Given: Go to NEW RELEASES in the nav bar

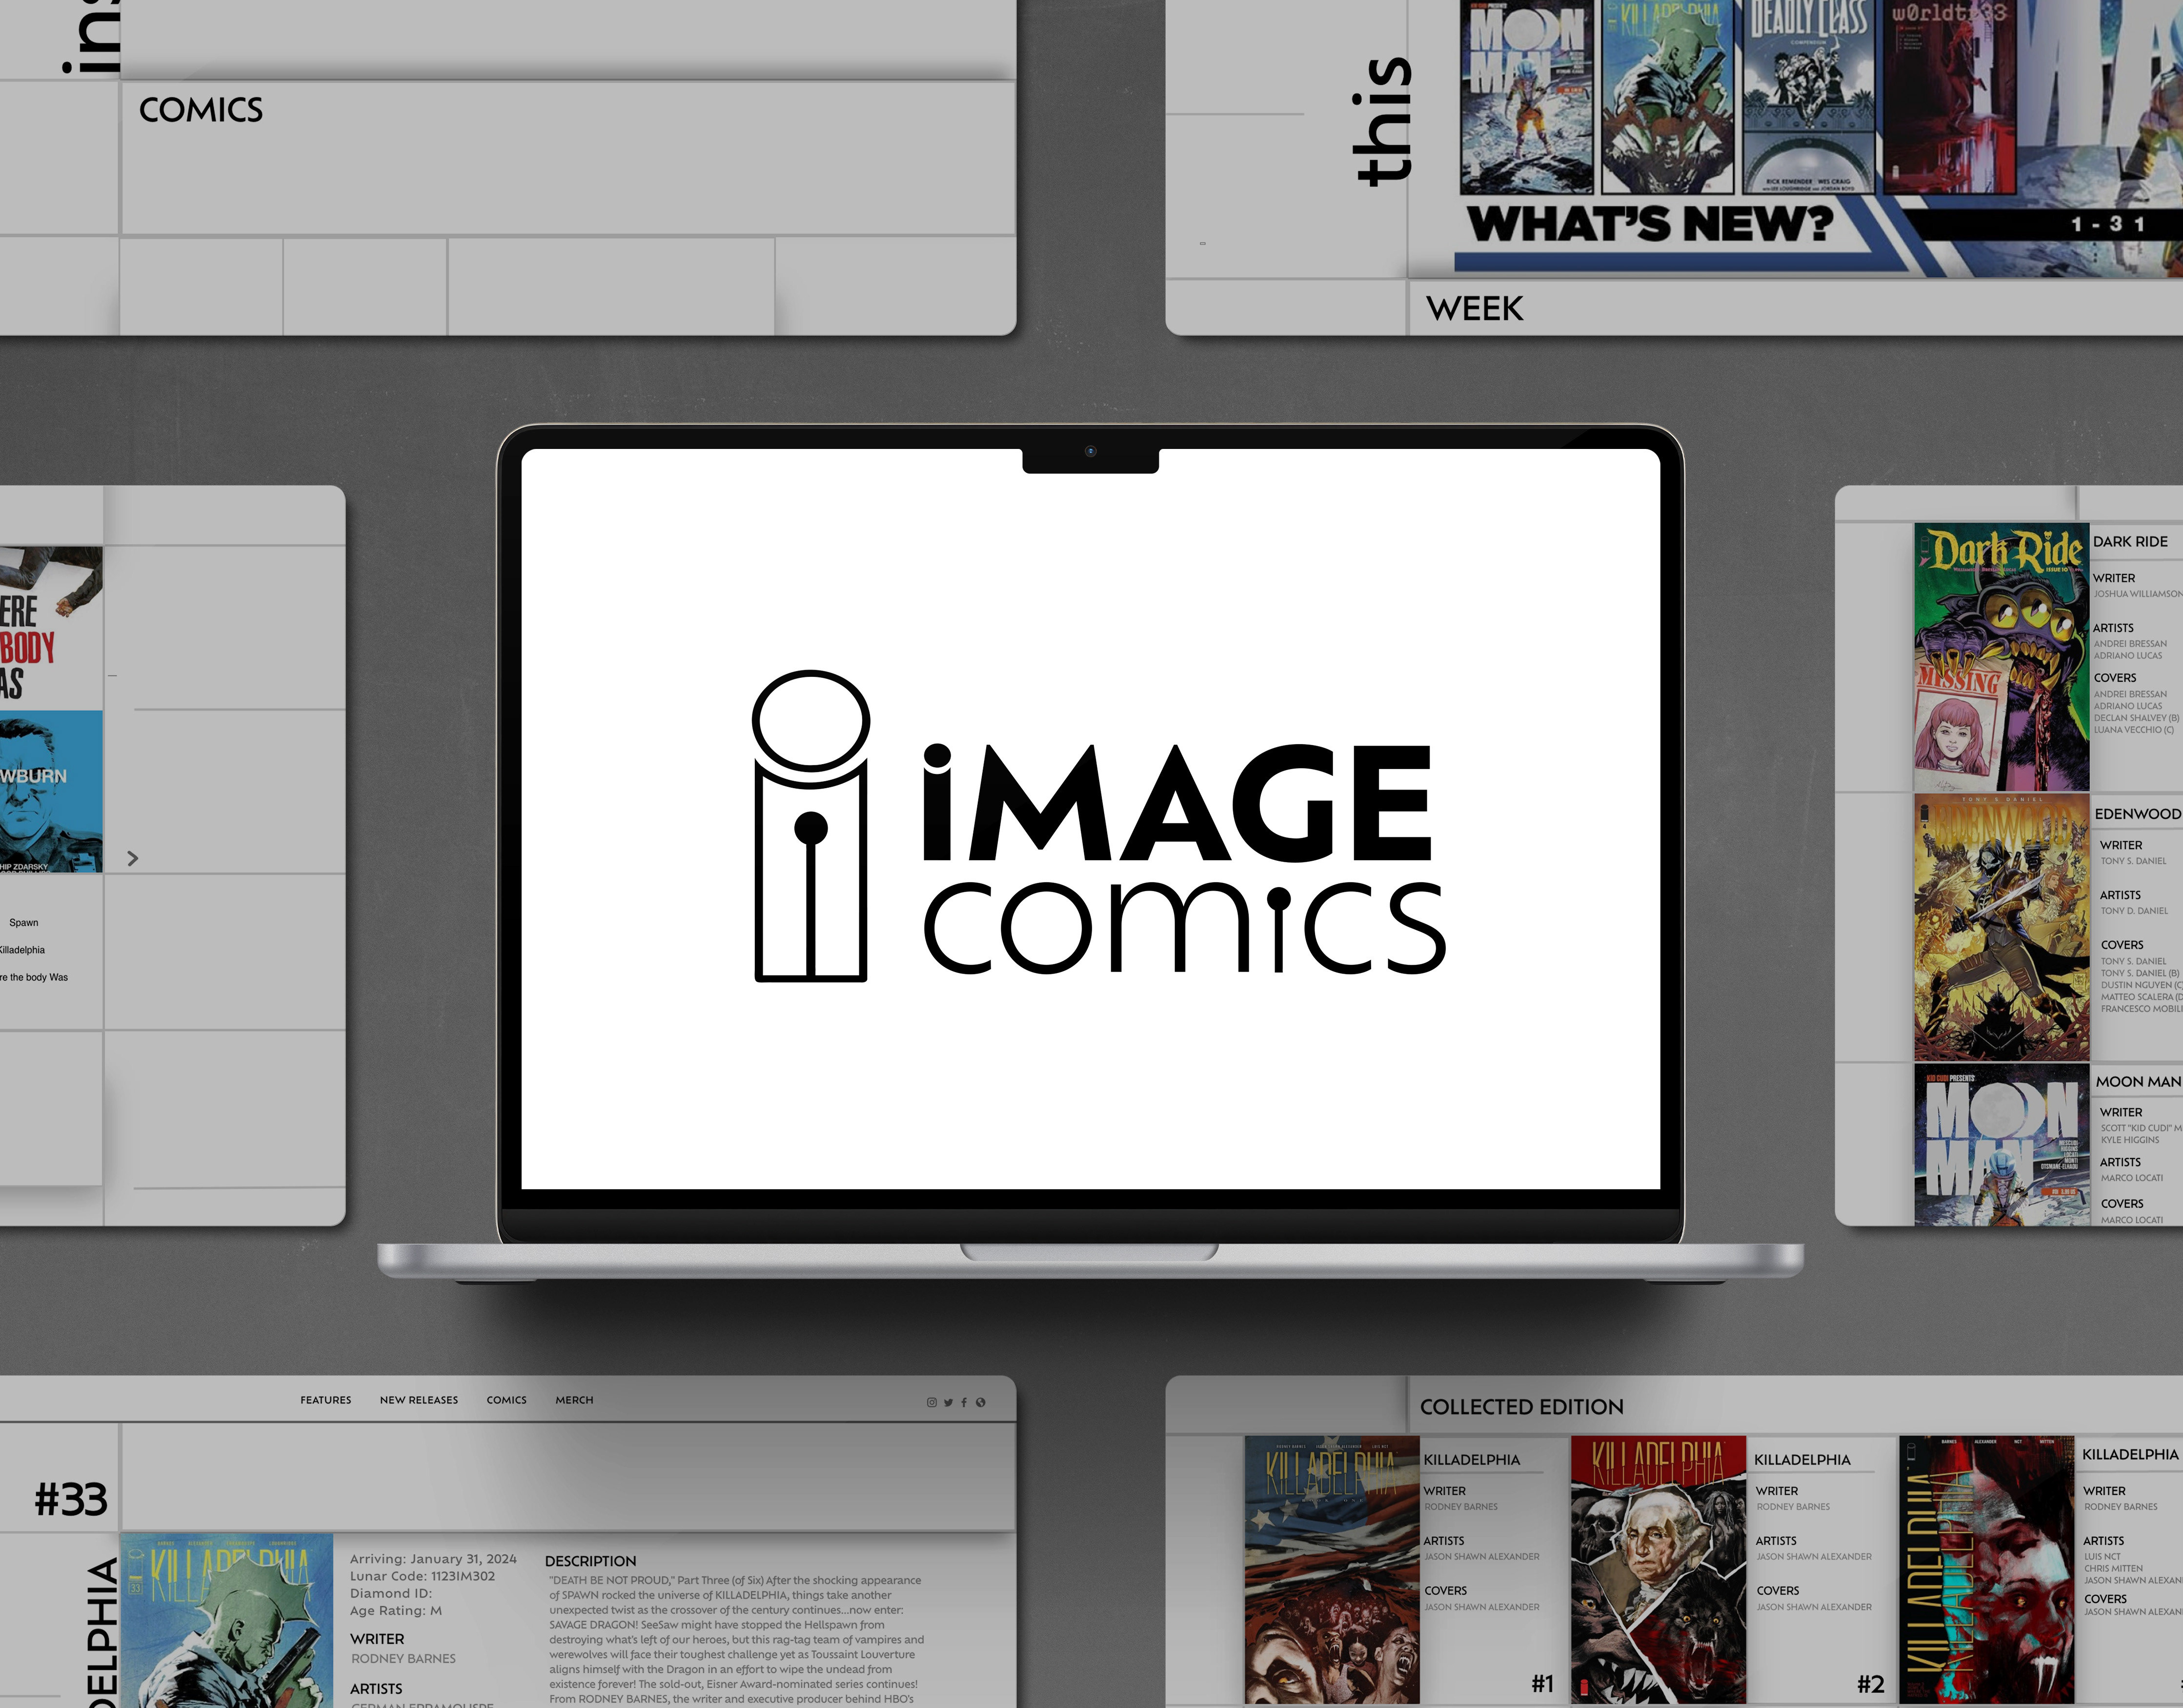Looking at the screenshot, I should coord(419,1400).
